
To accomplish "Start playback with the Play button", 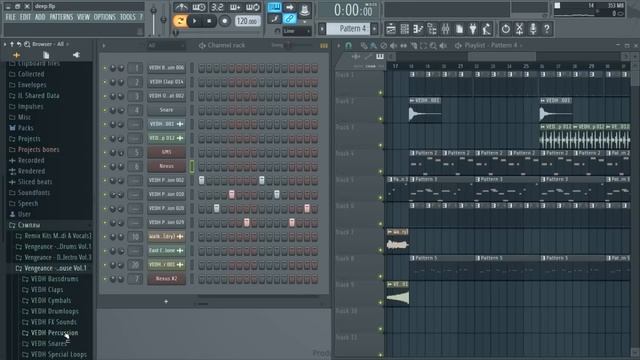I will point(195,21).
